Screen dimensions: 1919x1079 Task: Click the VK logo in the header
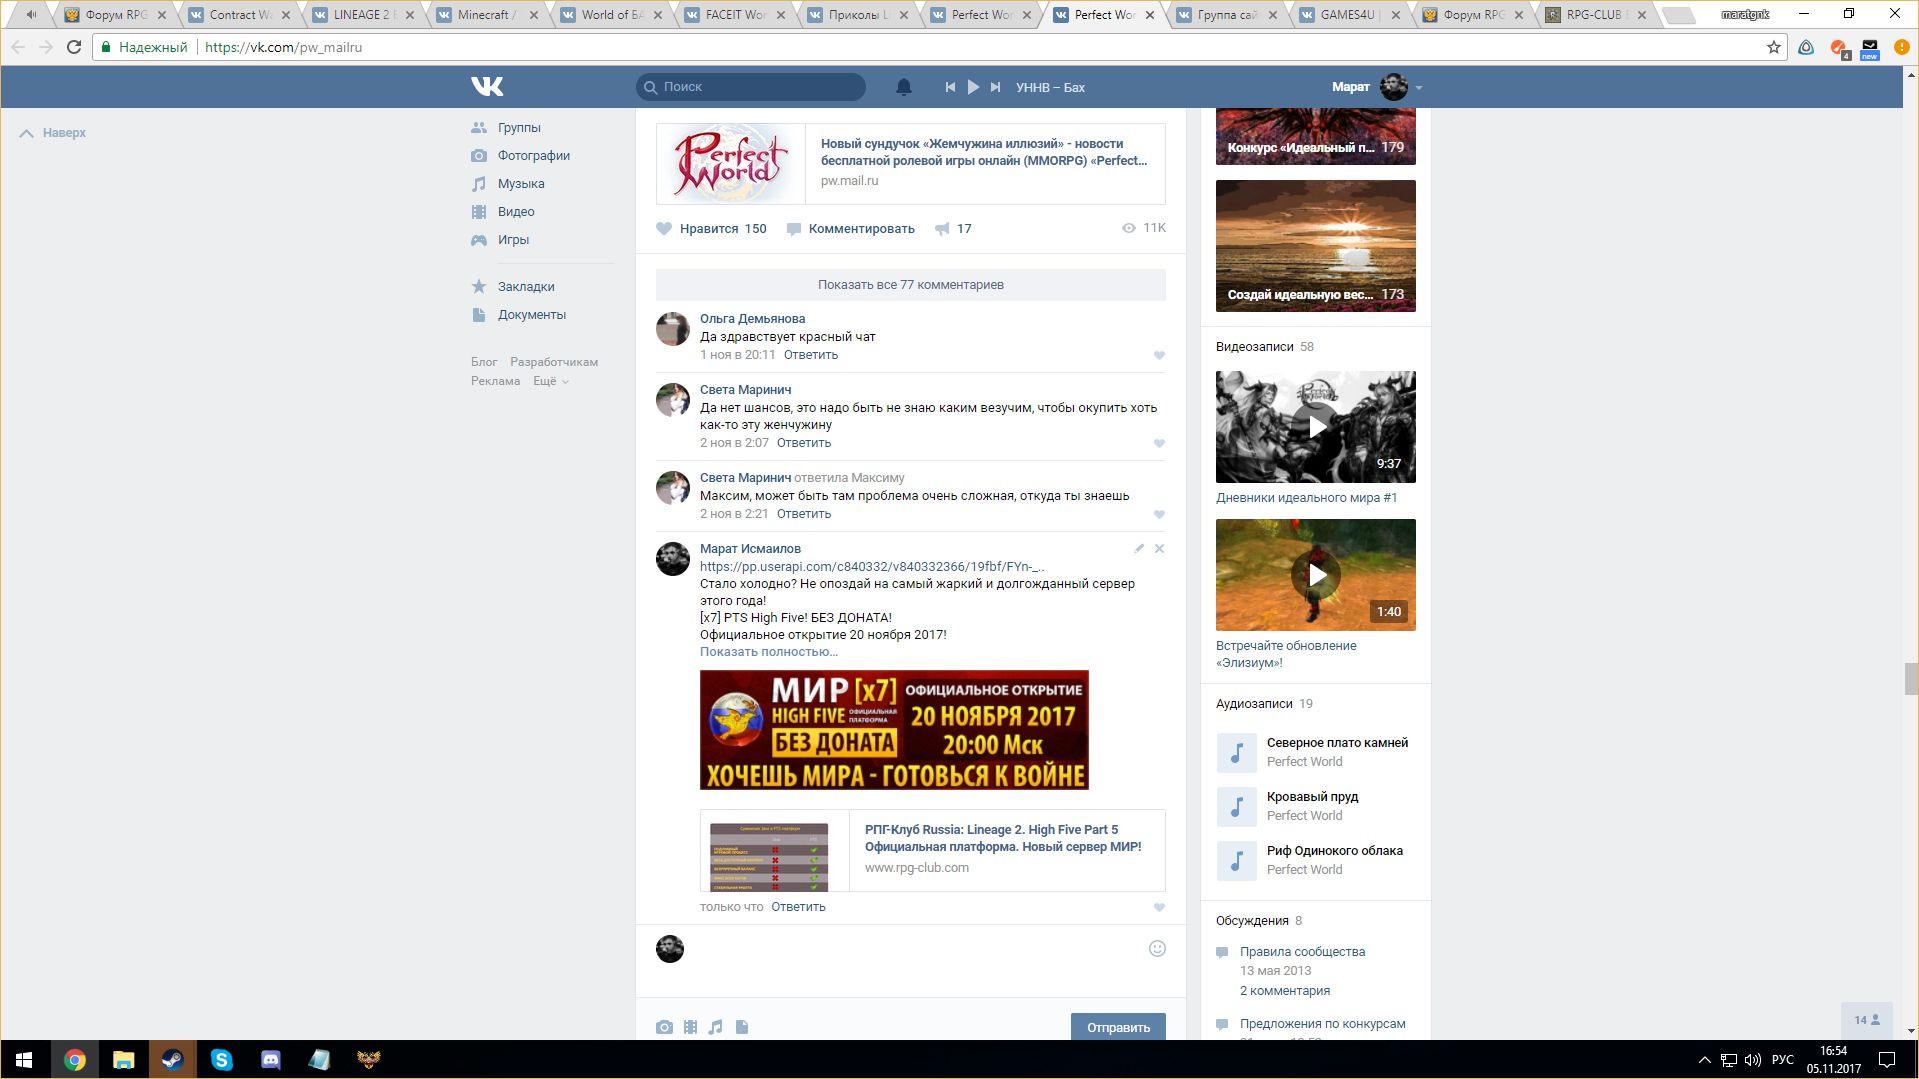(487, 87)
